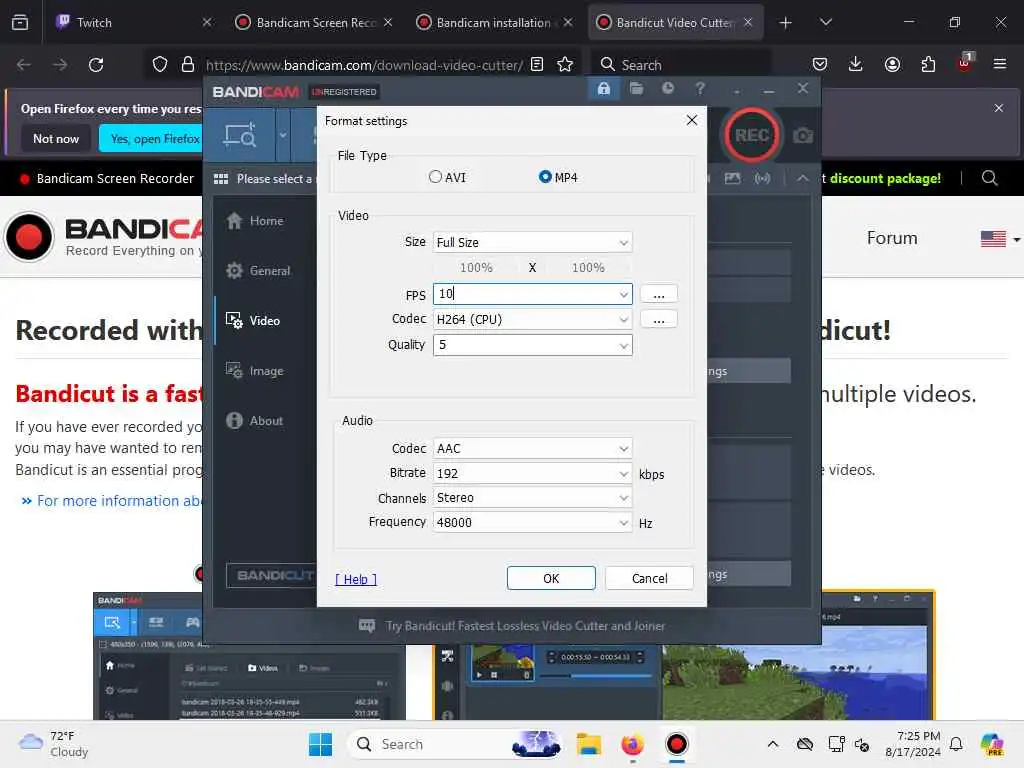
Task: Reload the page in Firefox
Action: [96, 65]
